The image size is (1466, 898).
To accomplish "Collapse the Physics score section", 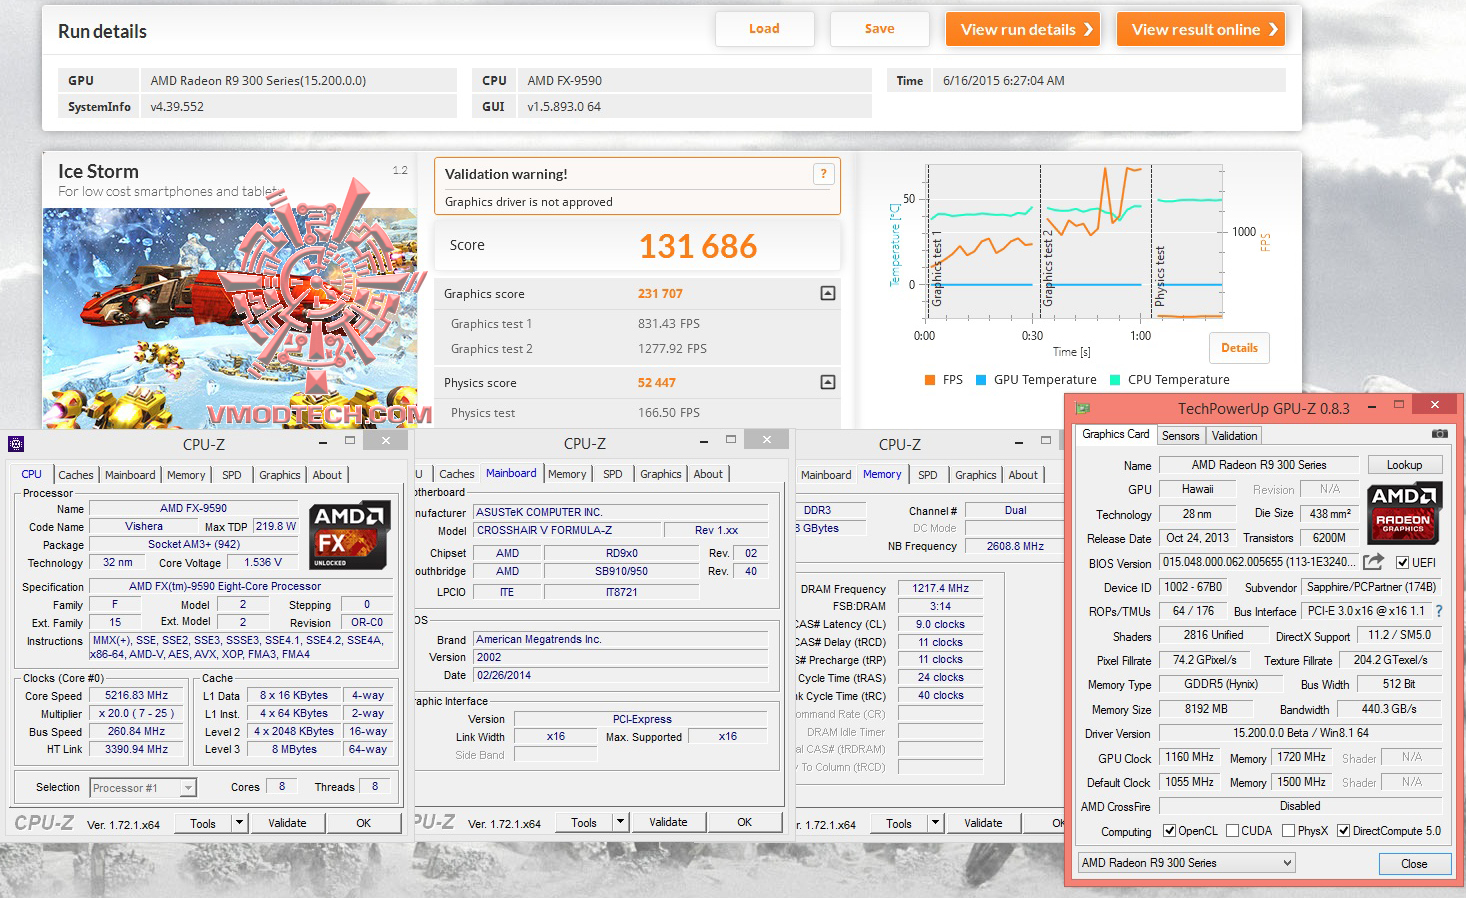I will pos(827,382).
